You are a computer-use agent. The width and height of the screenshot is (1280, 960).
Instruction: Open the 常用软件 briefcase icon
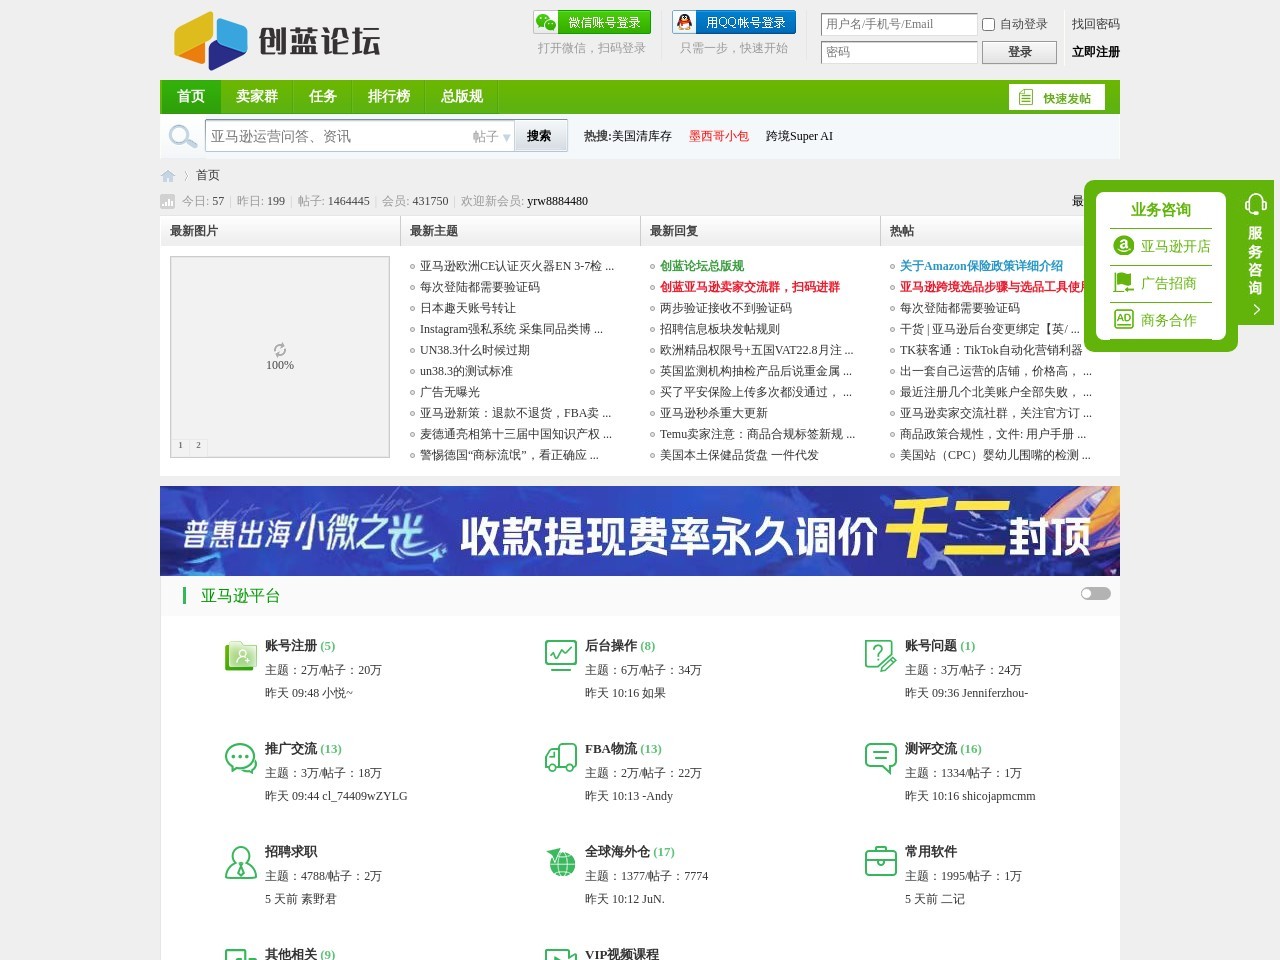click(x=881, y=862)
